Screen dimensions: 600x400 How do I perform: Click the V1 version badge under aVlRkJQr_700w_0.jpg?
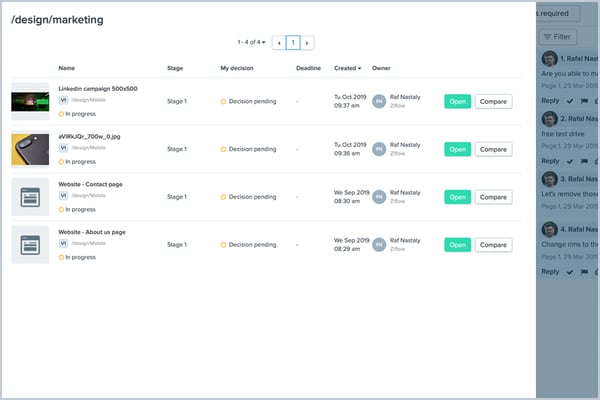[63, 148]
